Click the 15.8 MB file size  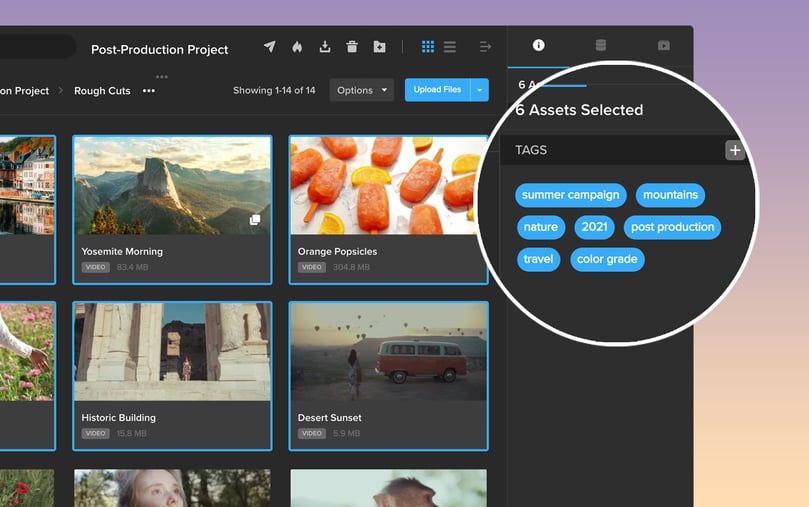[131, 433]
